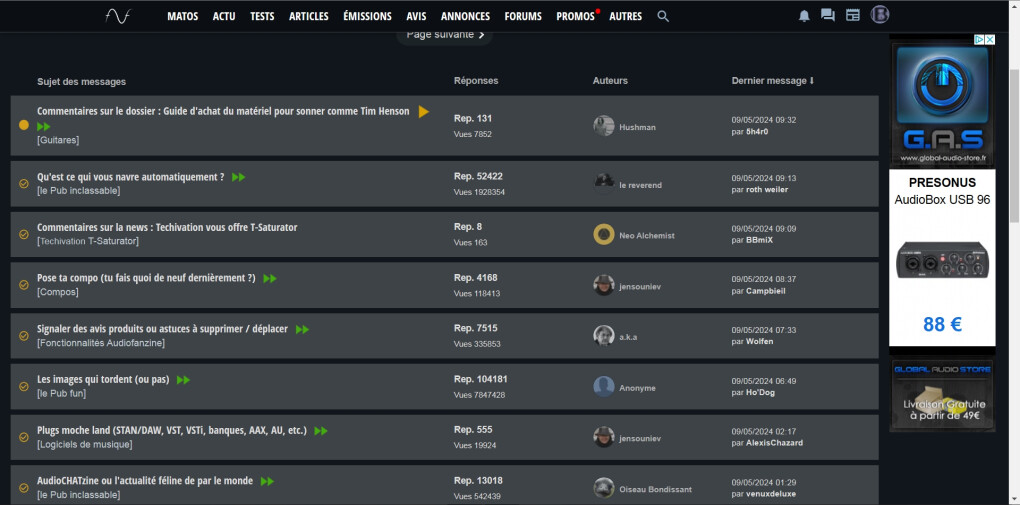Open the private messages chat icon
Screen dimensions: 1020x505
827,16
